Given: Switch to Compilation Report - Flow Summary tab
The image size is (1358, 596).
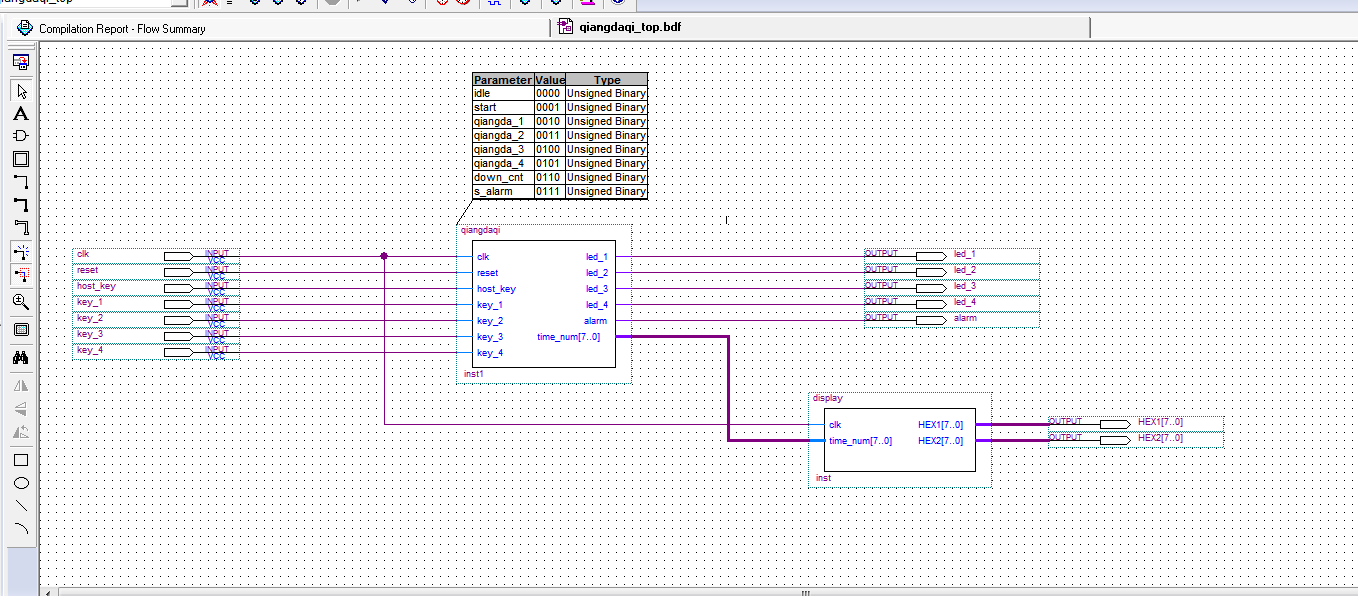Looking at the screenshot, I should click(x=121, y=29).
